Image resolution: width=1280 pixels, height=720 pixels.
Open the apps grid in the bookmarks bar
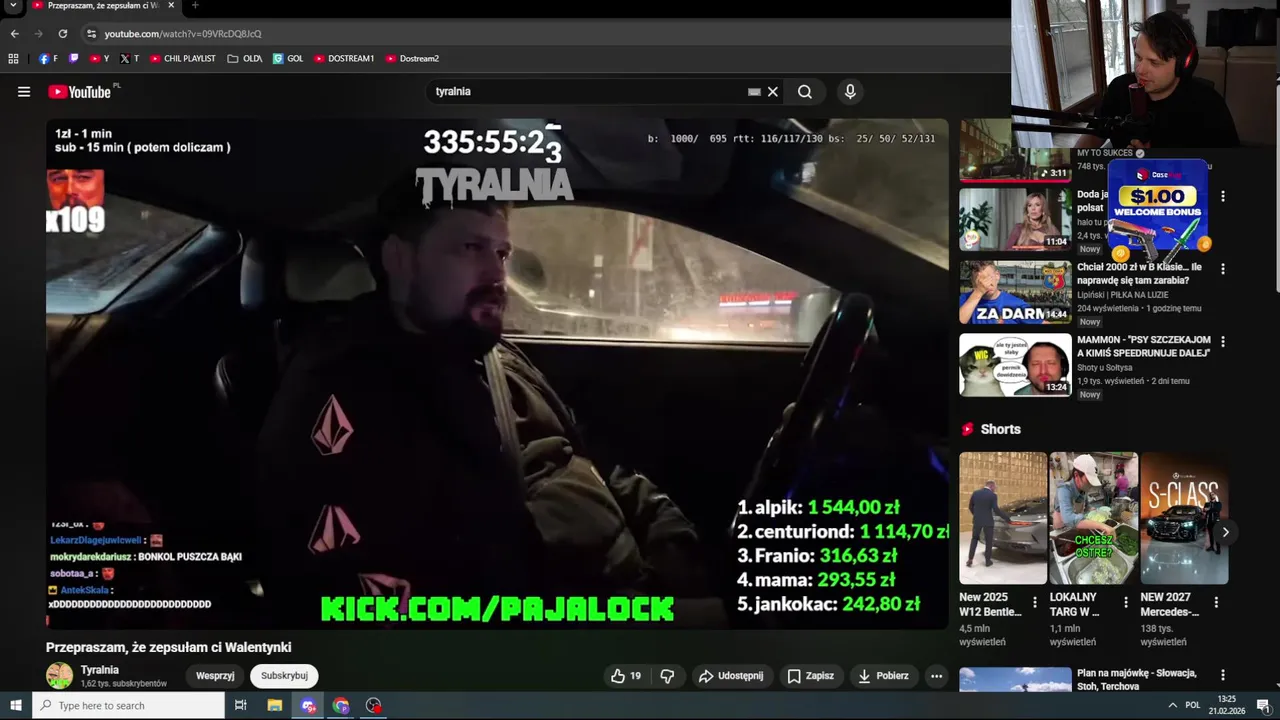[13, 59]
